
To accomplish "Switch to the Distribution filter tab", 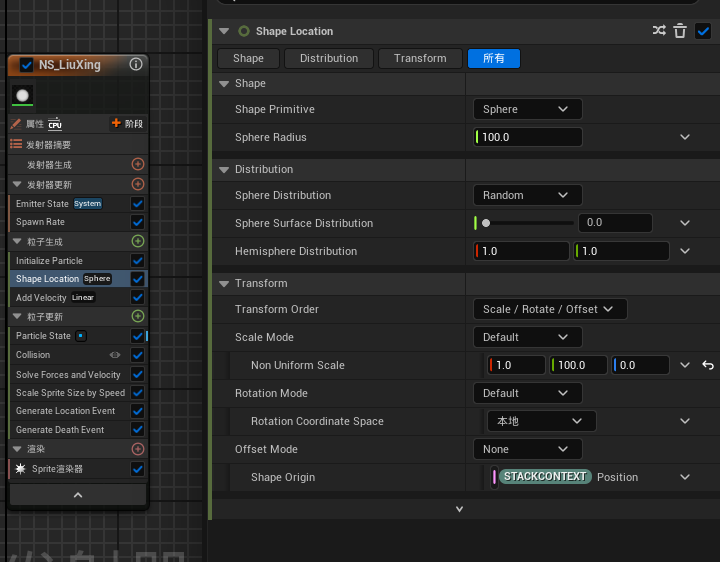I will [329, 58].
